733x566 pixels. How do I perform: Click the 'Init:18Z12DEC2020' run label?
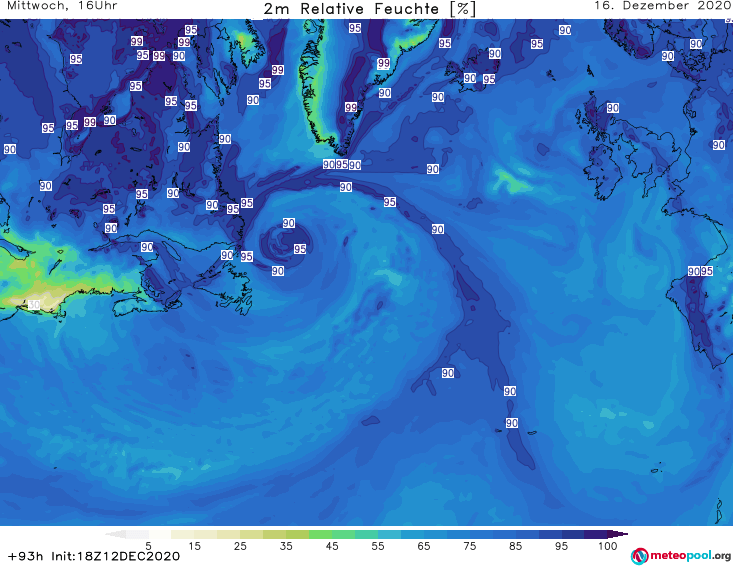tap(115, 556)
